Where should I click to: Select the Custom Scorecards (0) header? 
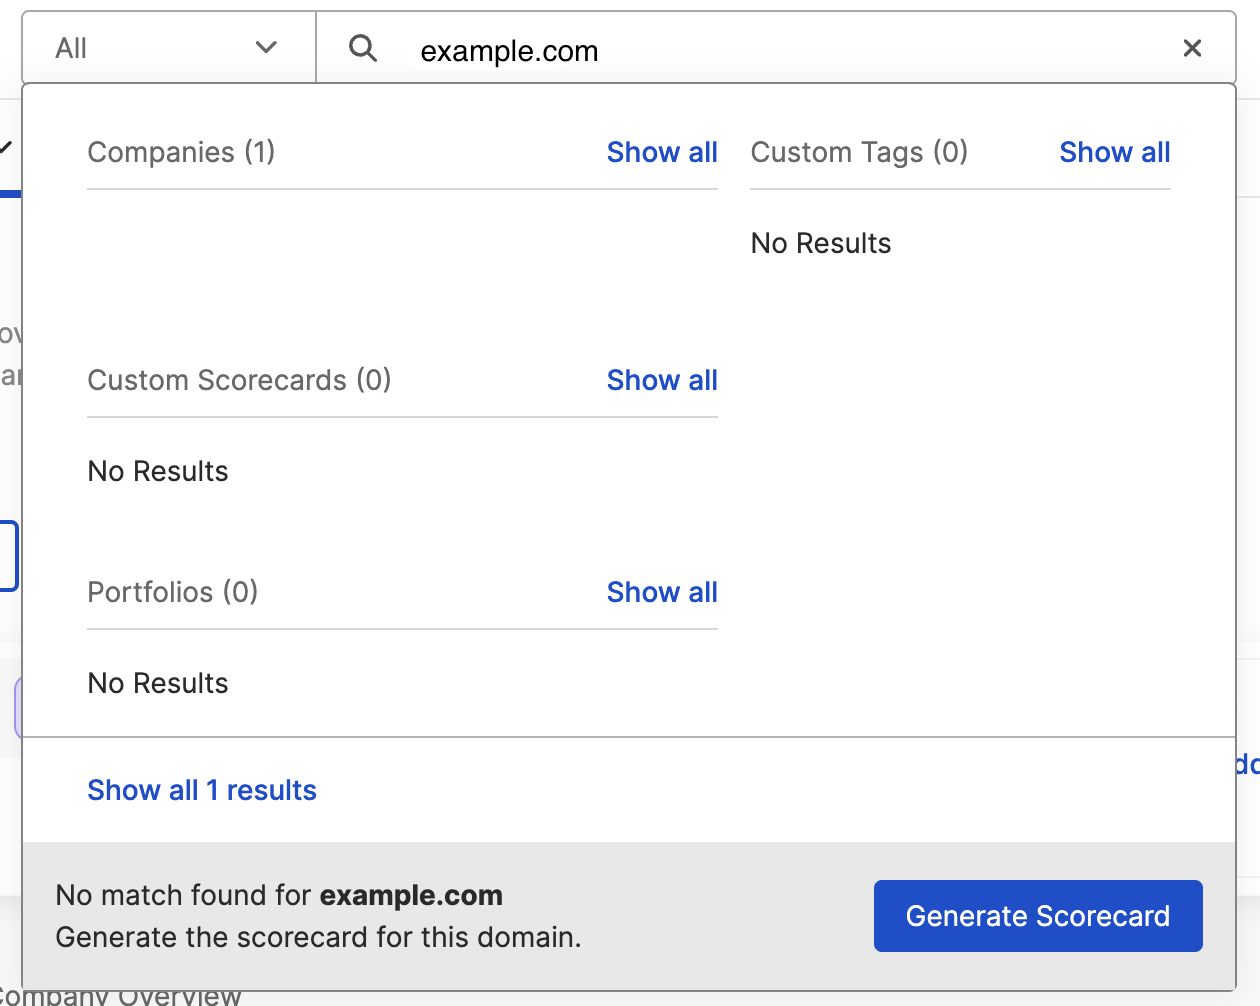239,380
